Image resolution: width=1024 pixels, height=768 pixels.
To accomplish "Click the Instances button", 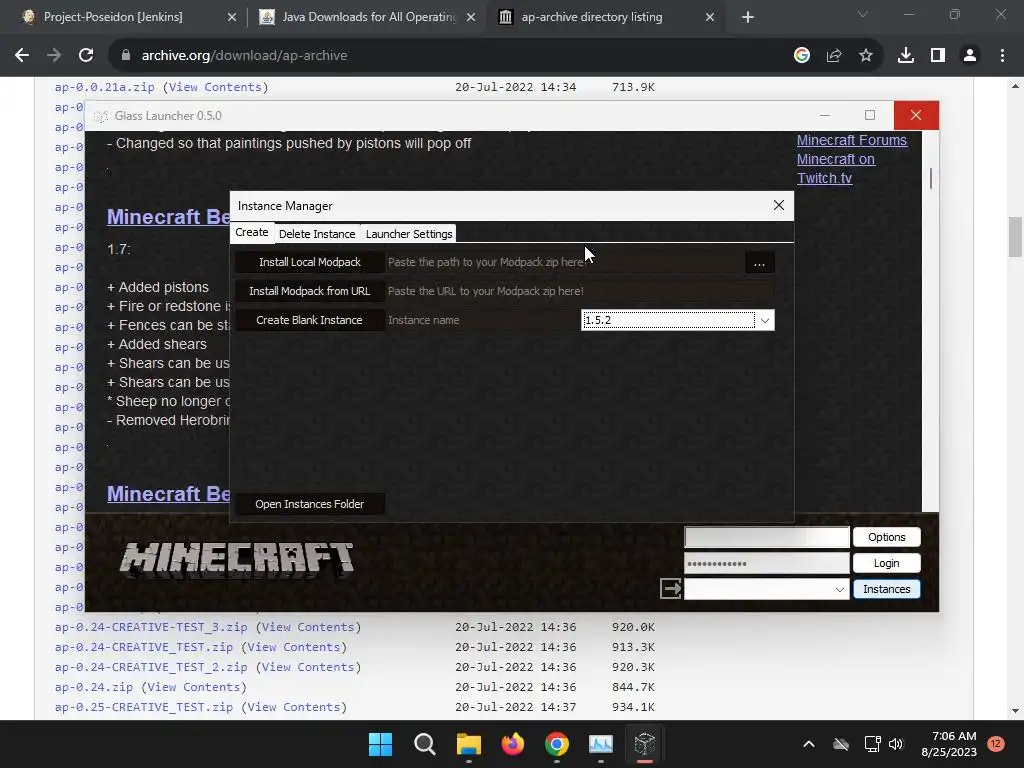I will click(x=886, y=589).
